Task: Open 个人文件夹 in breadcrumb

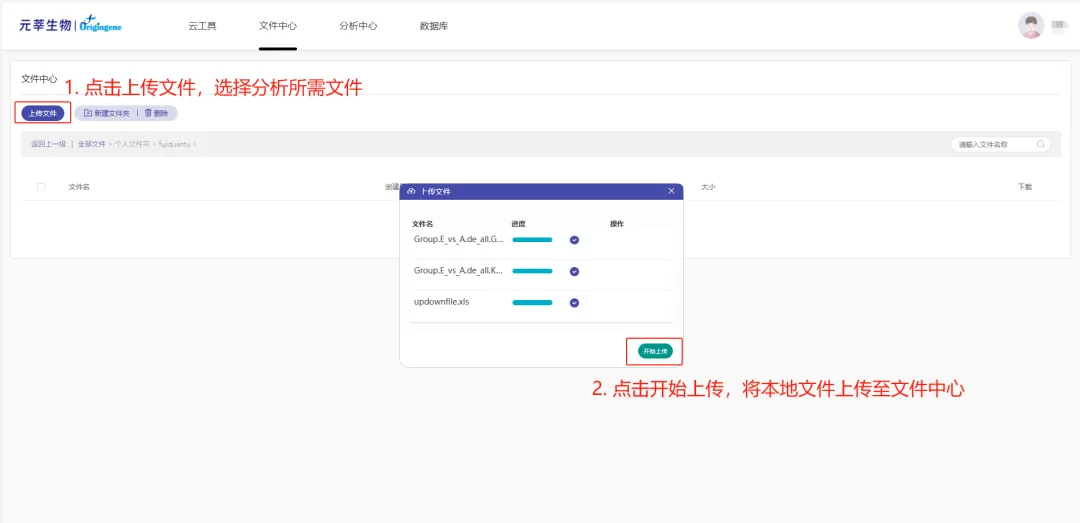Action: 132,144
